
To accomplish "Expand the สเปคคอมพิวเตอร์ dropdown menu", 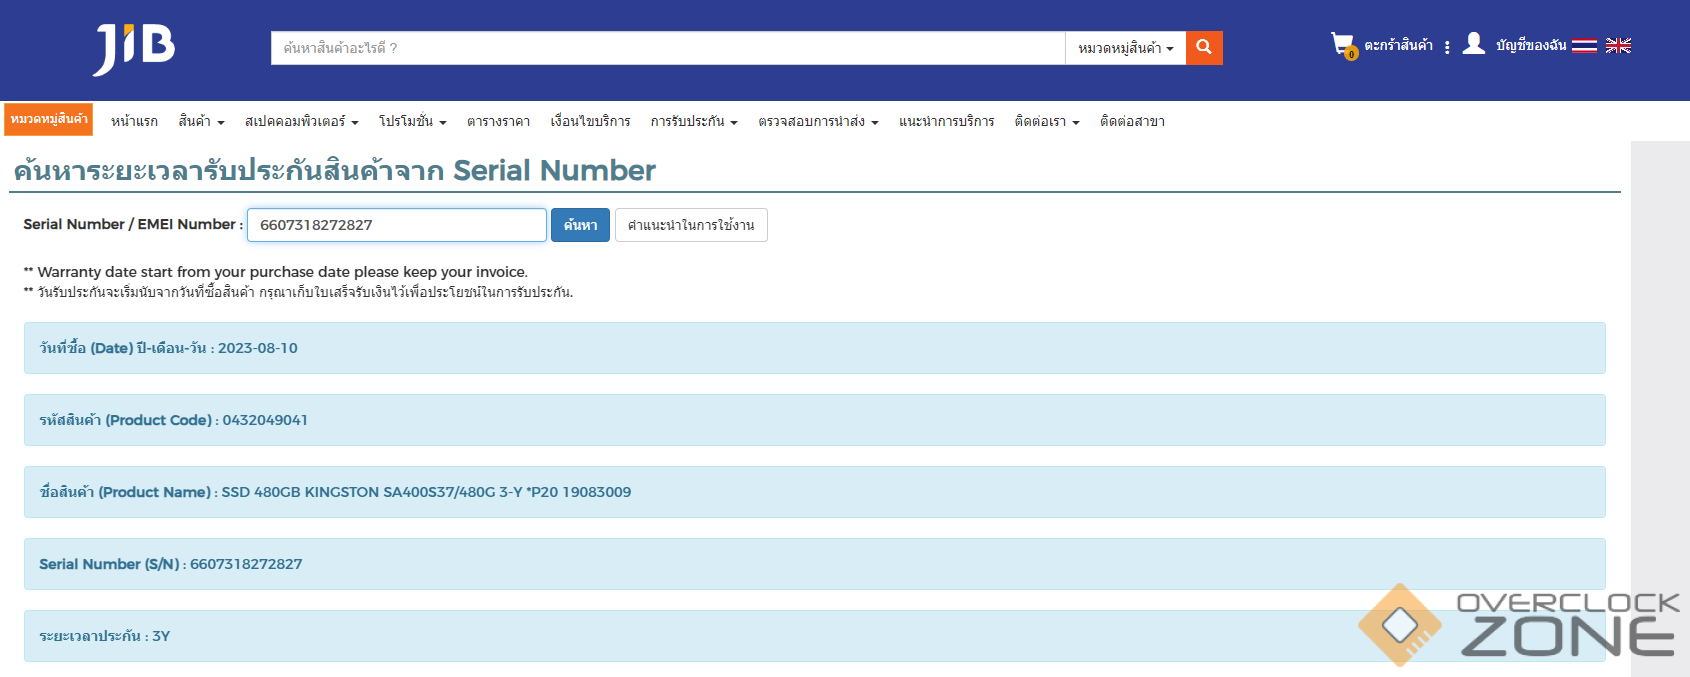I will click(301, 121).
